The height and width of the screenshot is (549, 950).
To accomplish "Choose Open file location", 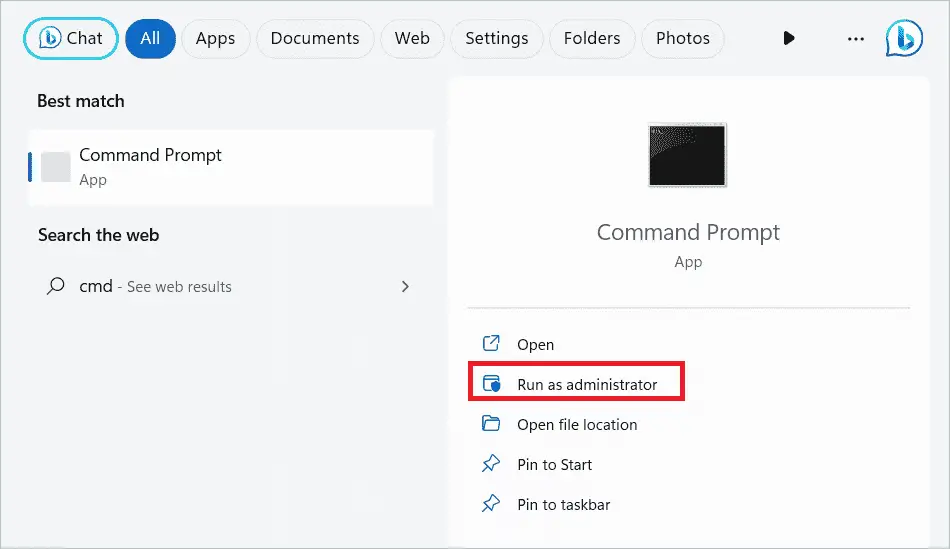I will 576,424.
